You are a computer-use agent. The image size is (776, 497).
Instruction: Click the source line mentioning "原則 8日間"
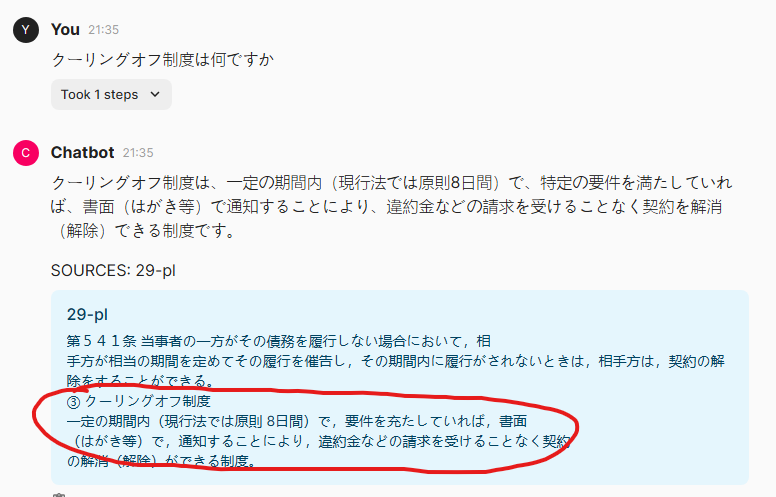pyautogui.click(x=297, y=421)
